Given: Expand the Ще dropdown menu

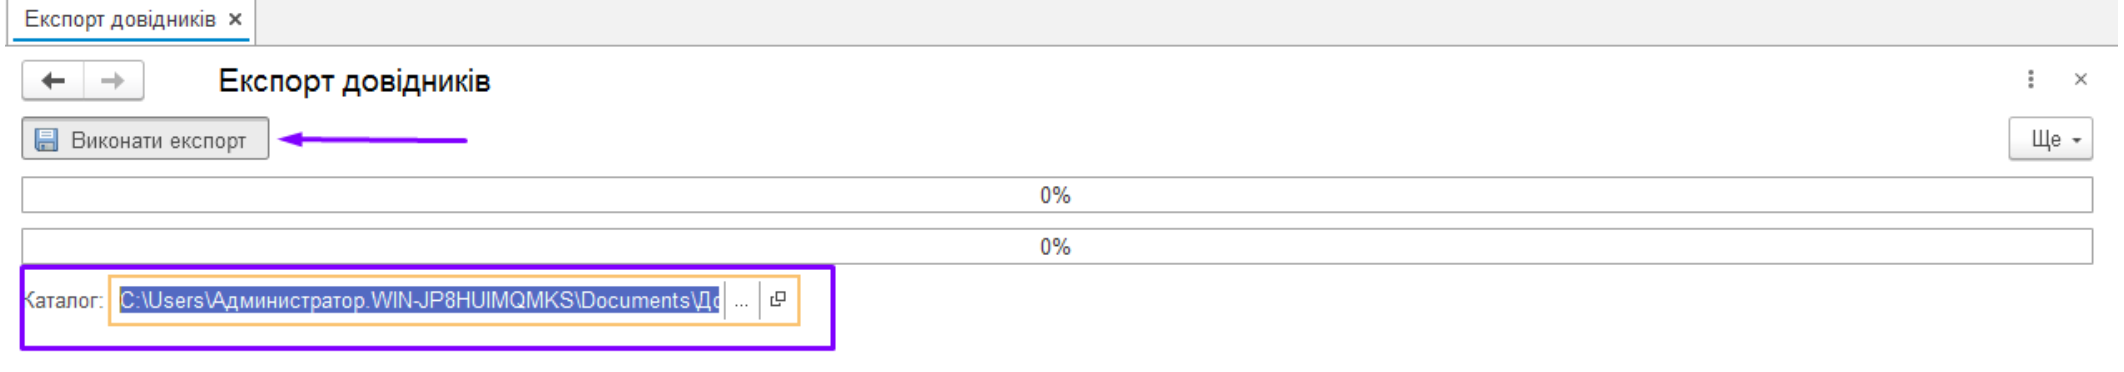Looking at the screenshot, I should [x=2050, y=139].
